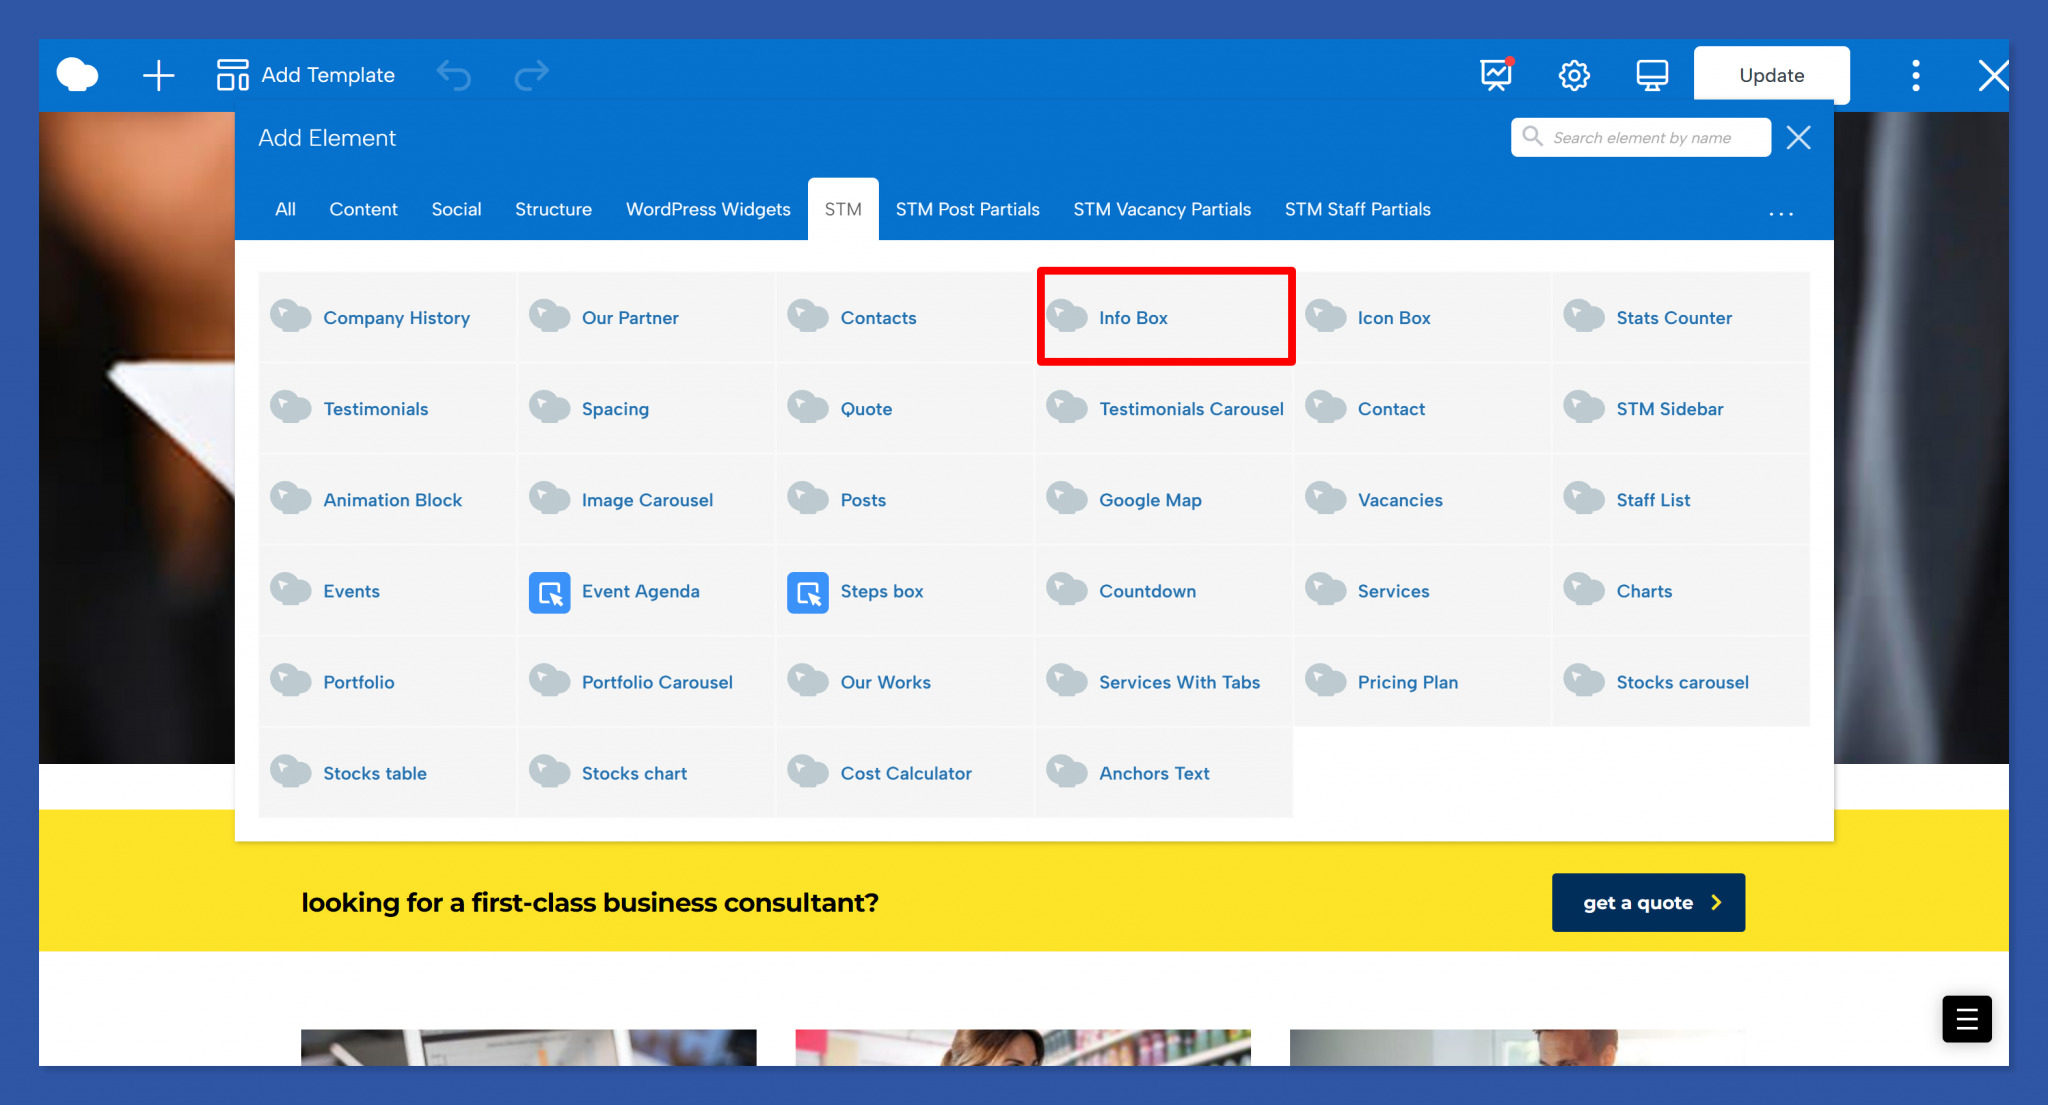Expand more tabs with ellipsis
This screenshot has height=1105, width=2048.
pos(1780,213)
